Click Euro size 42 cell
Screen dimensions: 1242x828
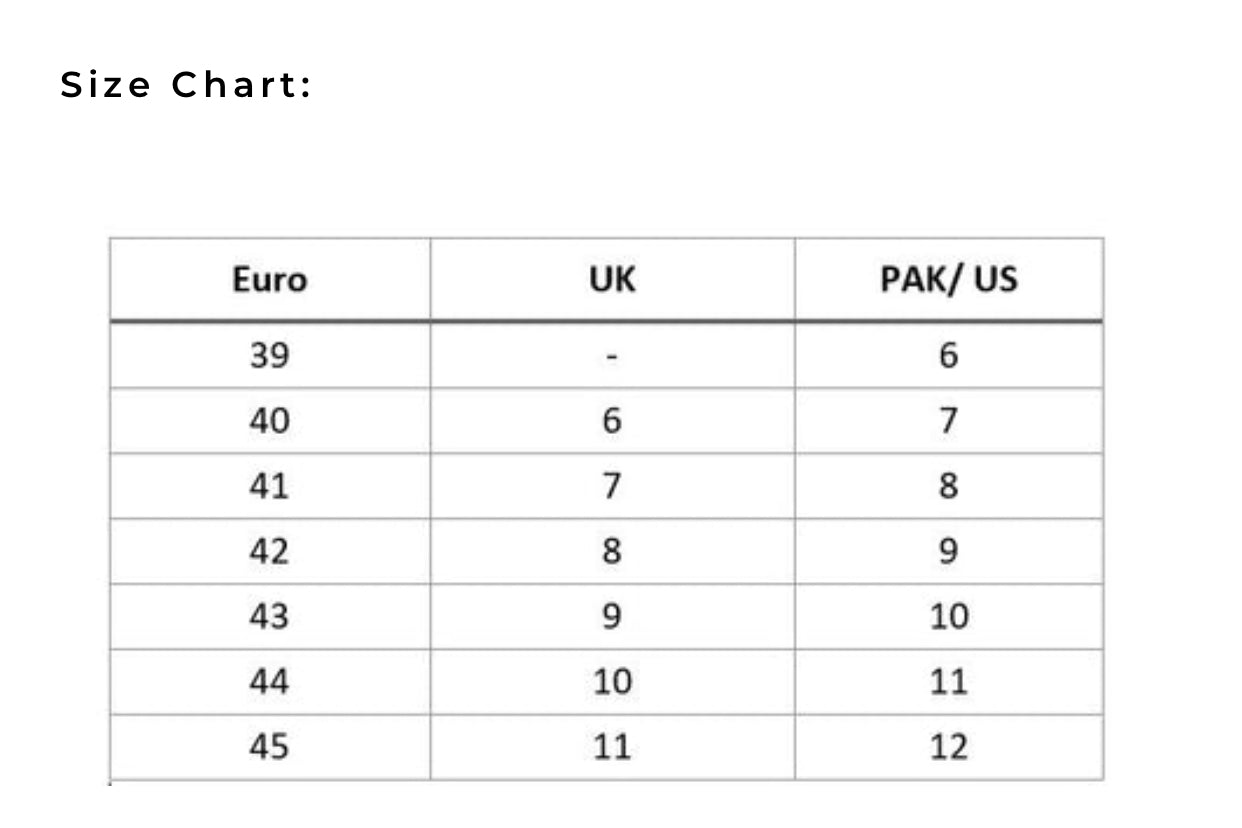tap(269, 551)
